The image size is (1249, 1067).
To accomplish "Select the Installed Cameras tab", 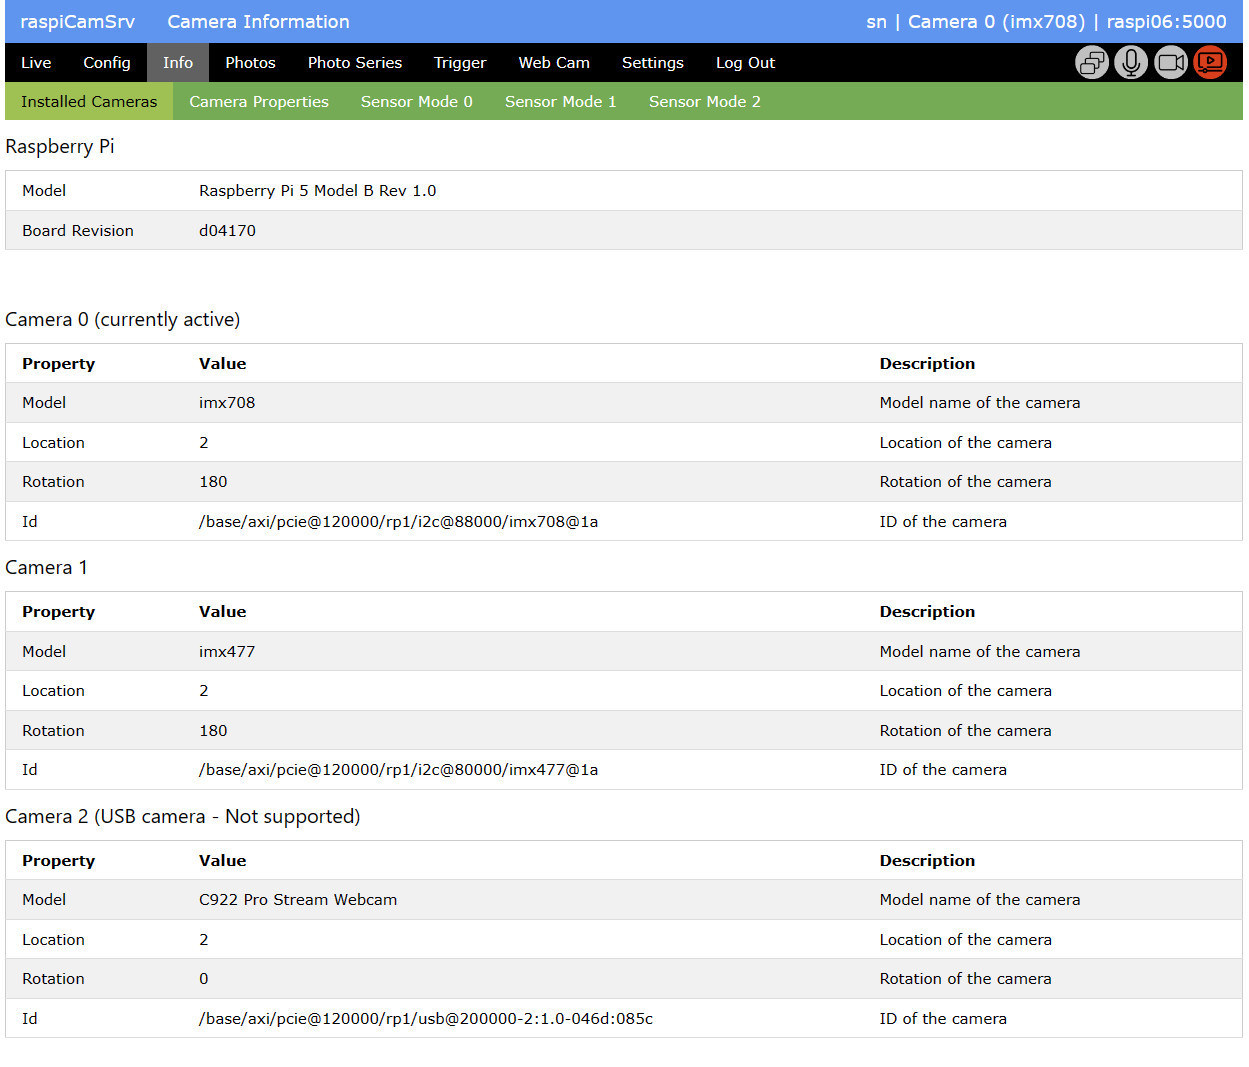I will coord(89,102).
